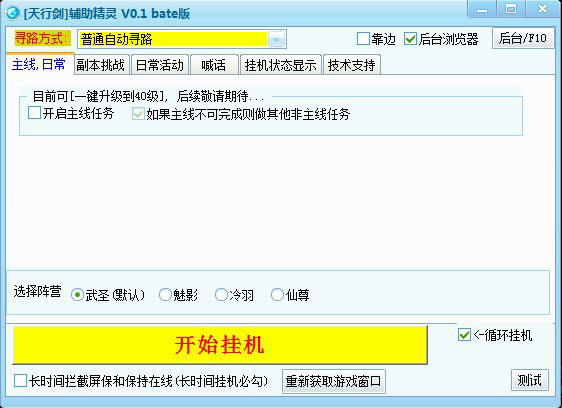
Task: Click the app logo icon in title bar
Action: (x=12, y=13)
